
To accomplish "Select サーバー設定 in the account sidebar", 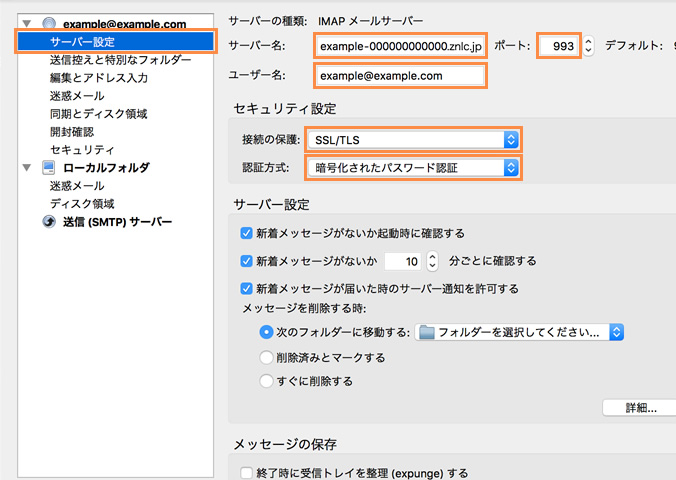I will click(116, 41).
